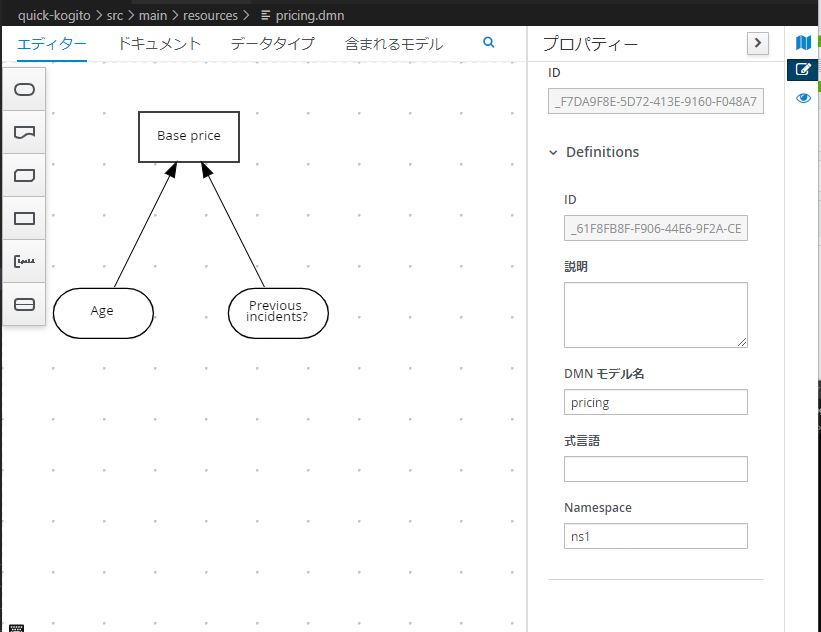821x632 pixels.
Task: Switch to the データタイプ tab
Action: click(273, 44)
